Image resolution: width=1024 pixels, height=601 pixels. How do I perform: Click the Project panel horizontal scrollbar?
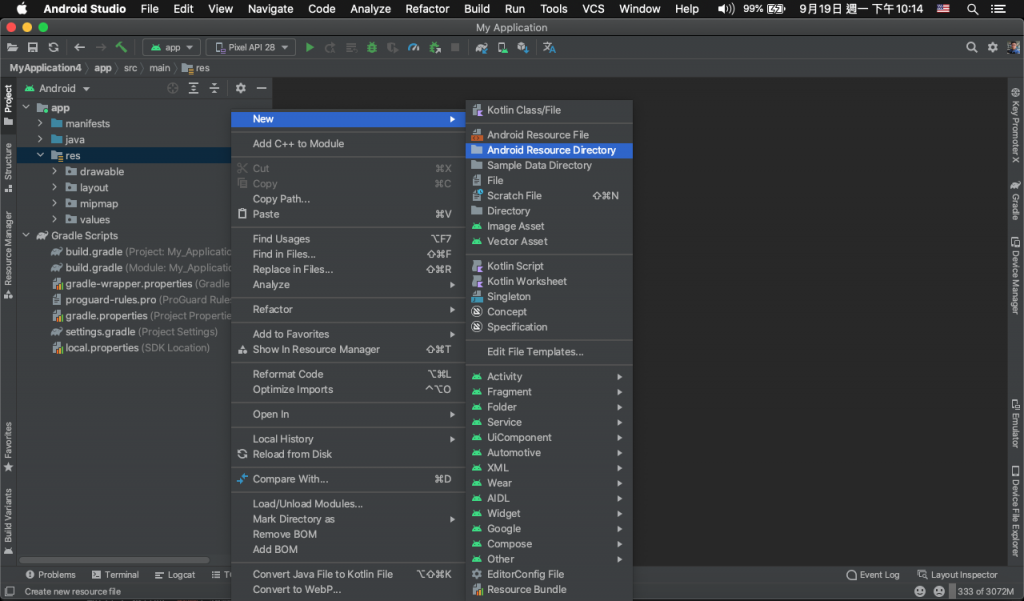(114, 560)
